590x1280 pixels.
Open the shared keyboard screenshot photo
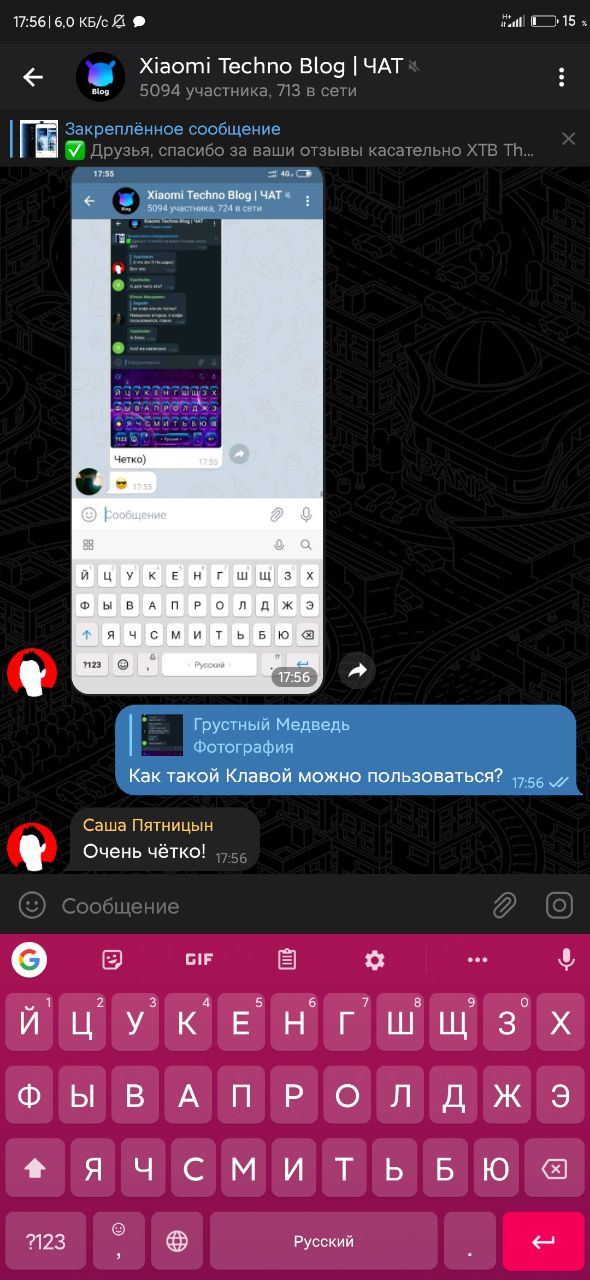click(x=197, y=431)
